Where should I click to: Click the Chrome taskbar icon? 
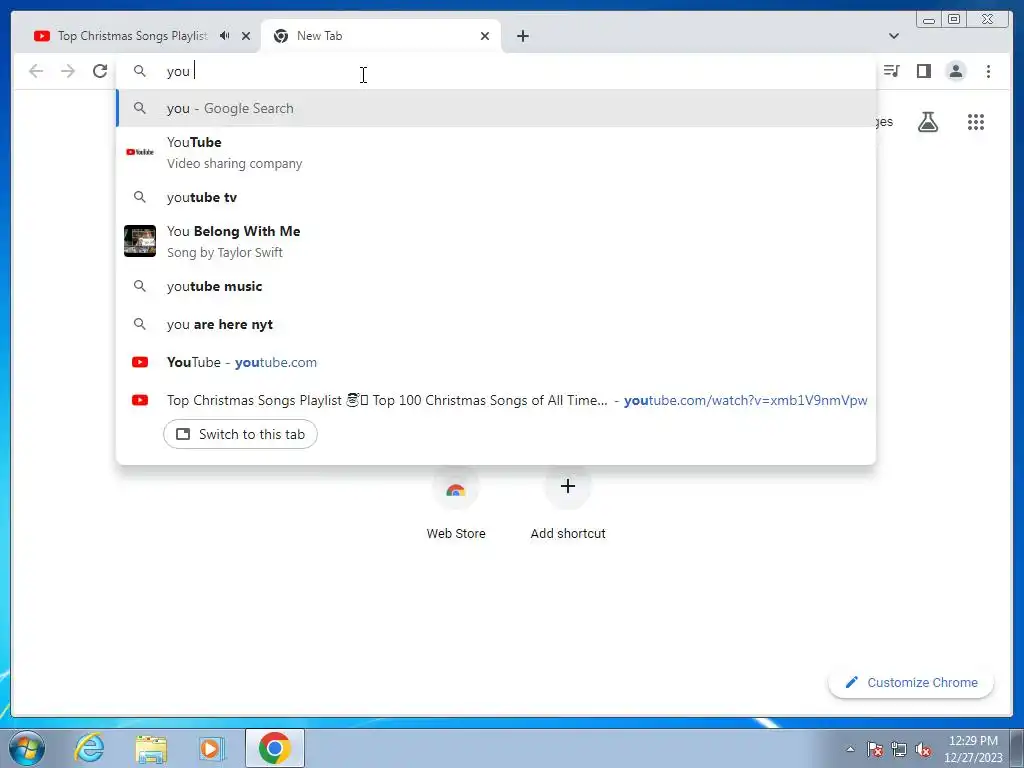(274, 748)
